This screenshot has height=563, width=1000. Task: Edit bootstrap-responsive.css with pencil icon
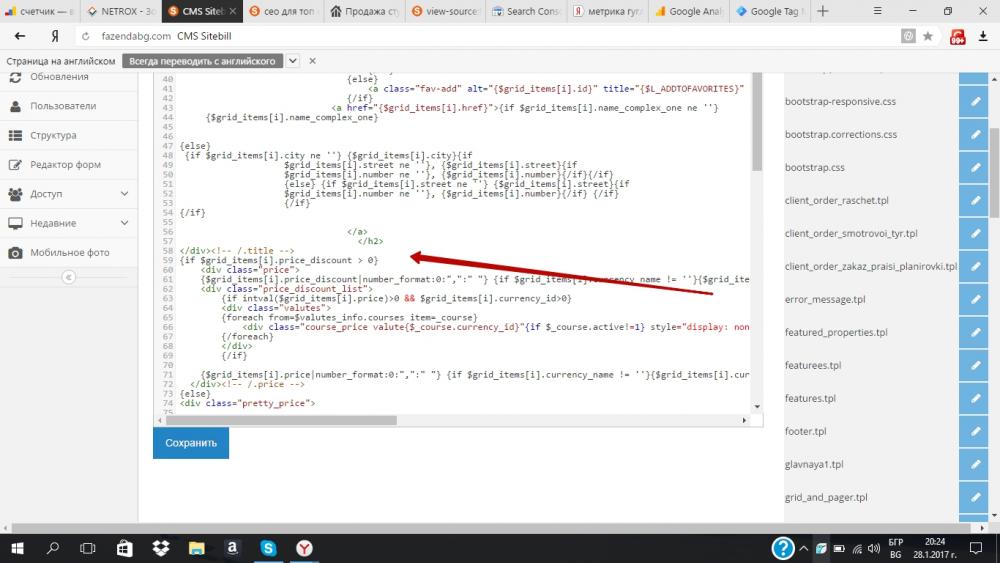(x=974, y=101)
